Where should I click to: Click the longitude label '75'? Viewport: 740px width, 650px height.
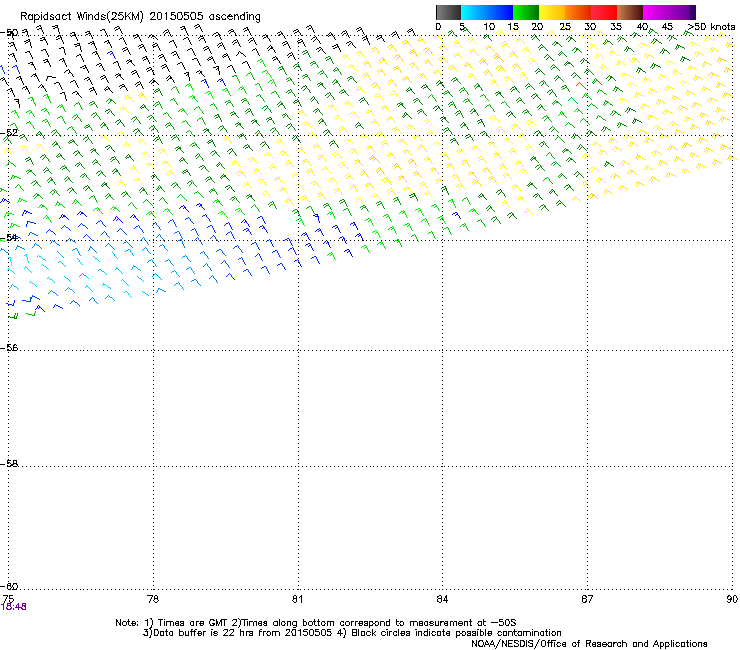tap(8, 599)
